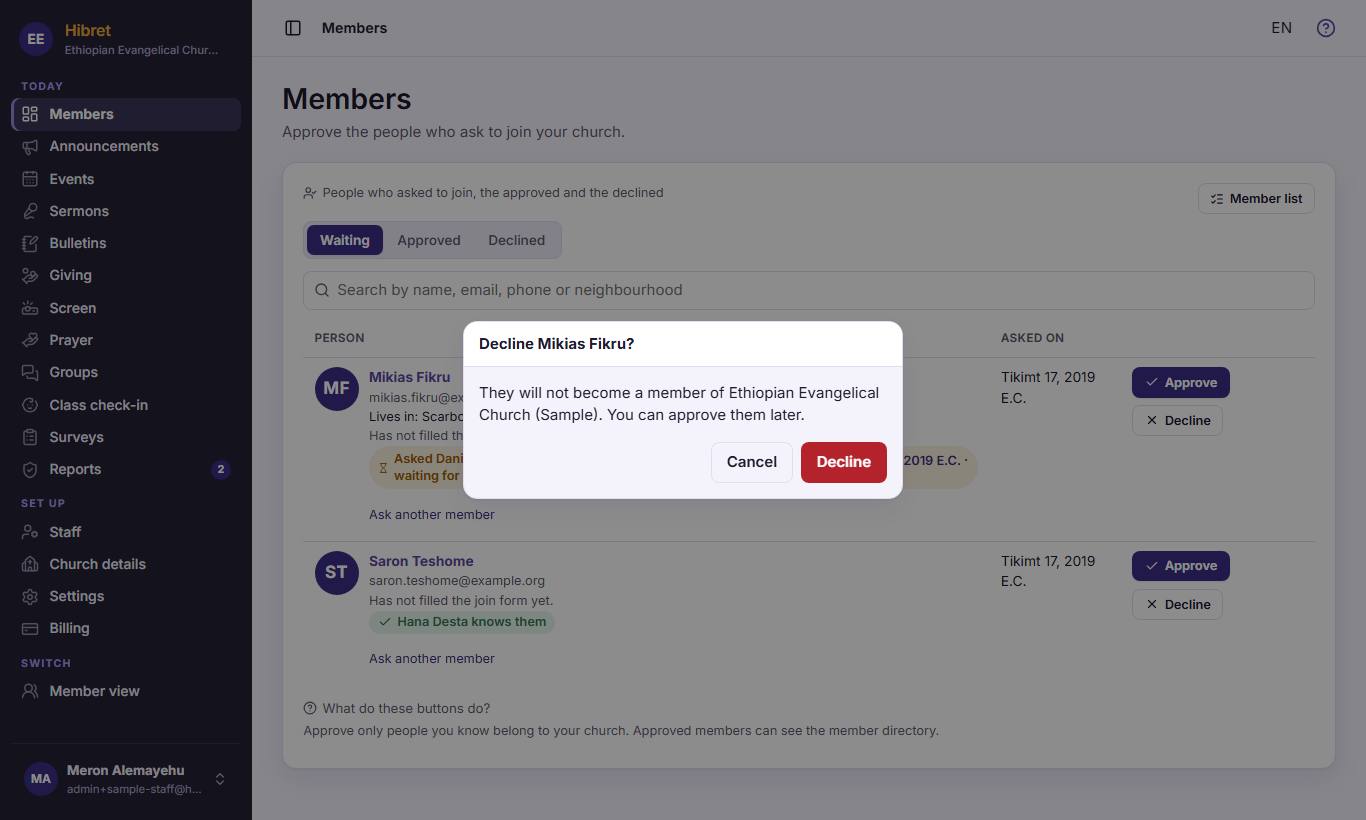The image size is (1366, 820).
Task: Open Announcements megaphone icon in sidebar
Action: (x=30, y=146)
